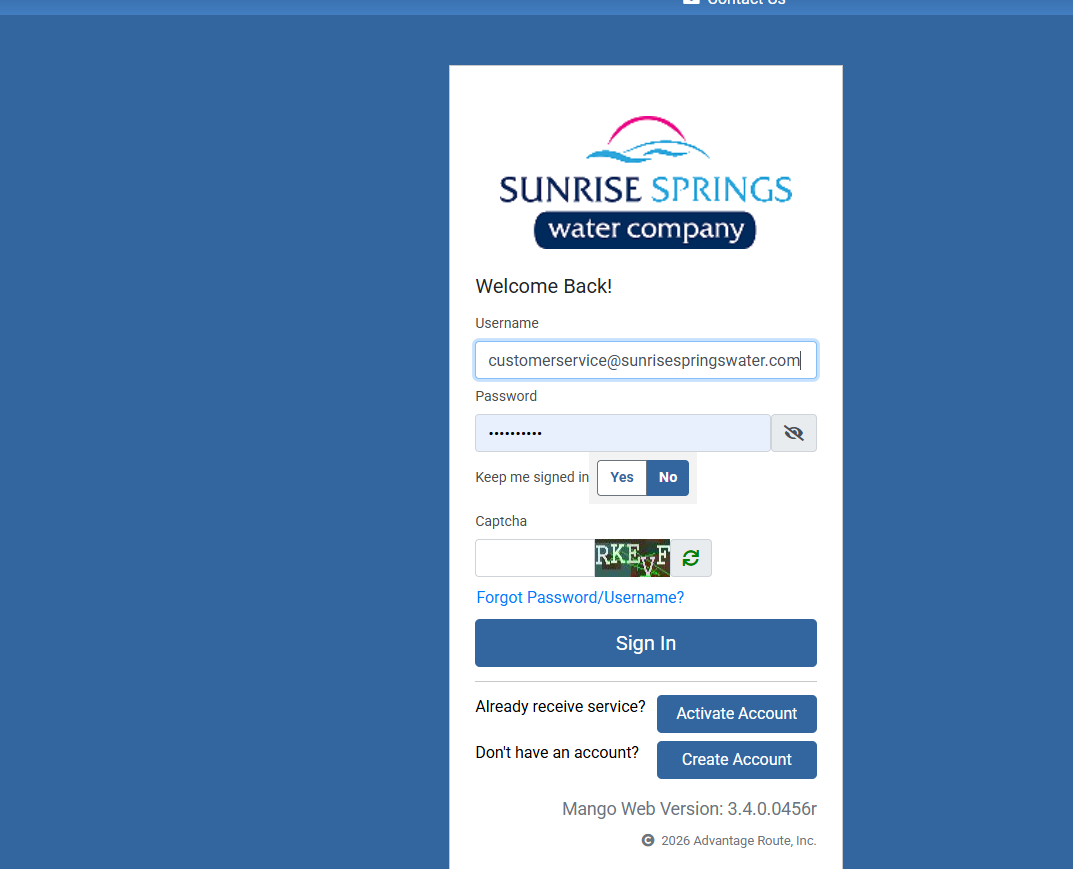Click the Create Account button
Viewport: 1073px width, 869px height.
pos(736,760)
